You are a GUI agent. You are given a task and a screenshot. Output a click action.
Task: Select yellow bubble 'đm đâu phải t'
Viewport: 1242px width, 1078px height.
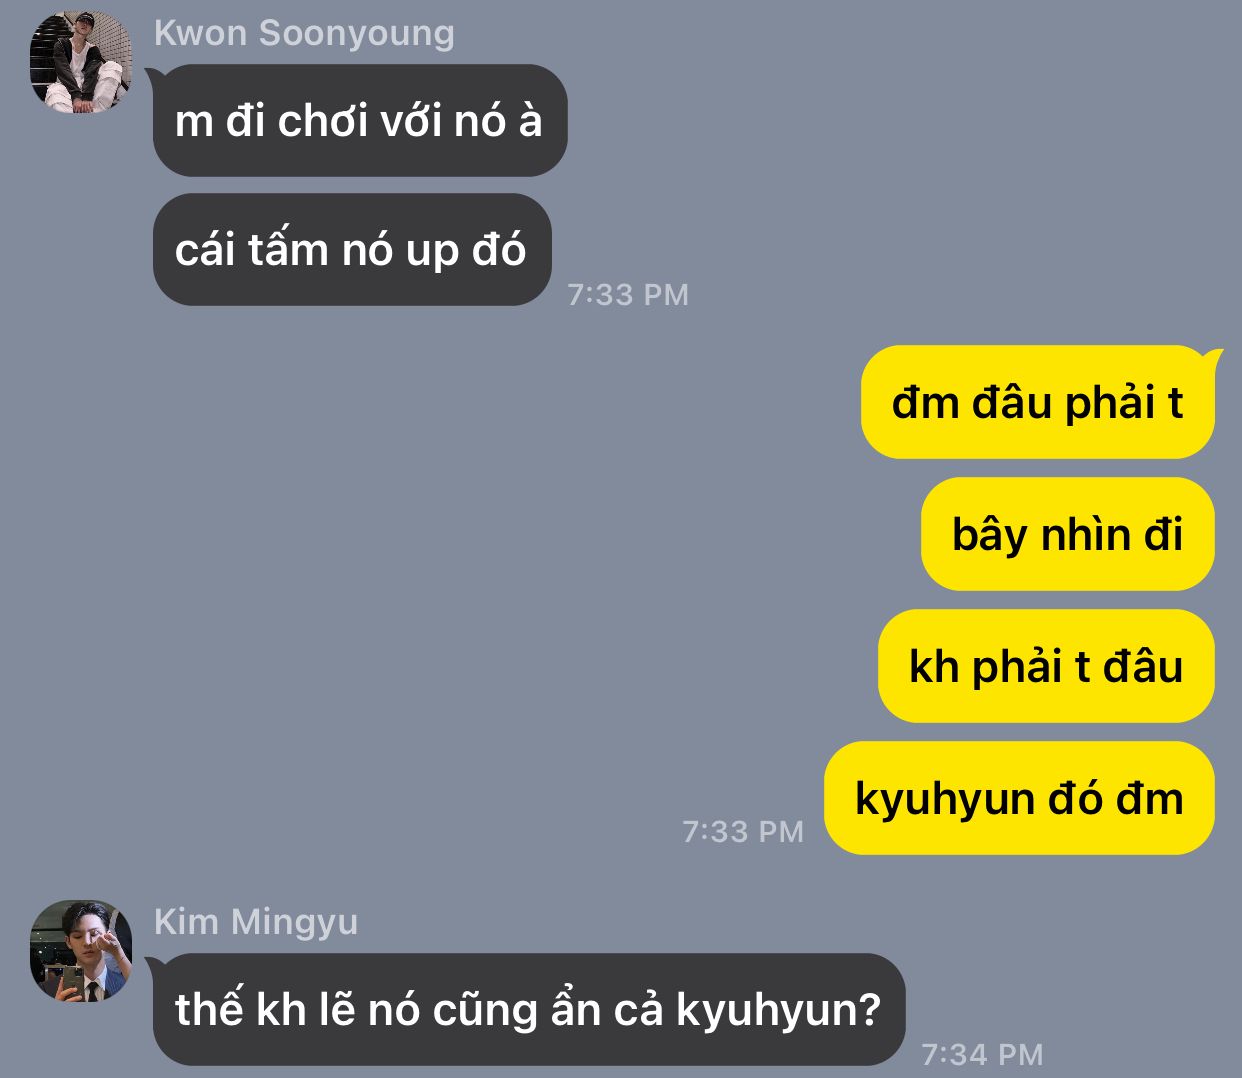tap(1038, 402)
